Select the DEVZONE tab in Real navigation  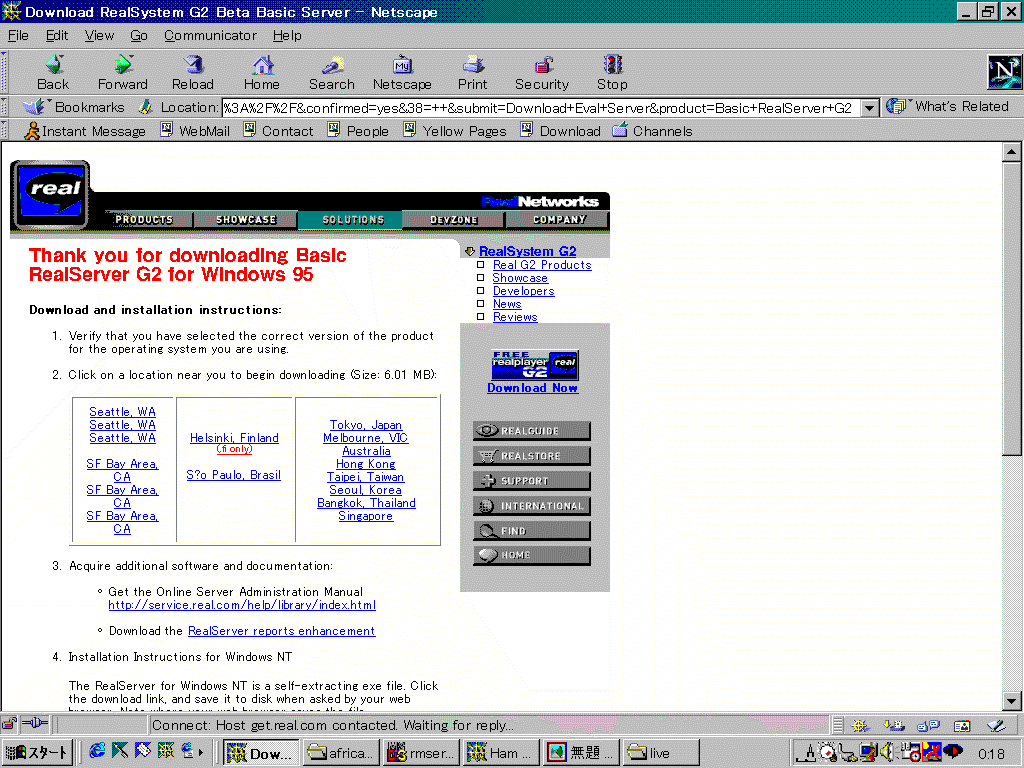(x=454, y=219)
